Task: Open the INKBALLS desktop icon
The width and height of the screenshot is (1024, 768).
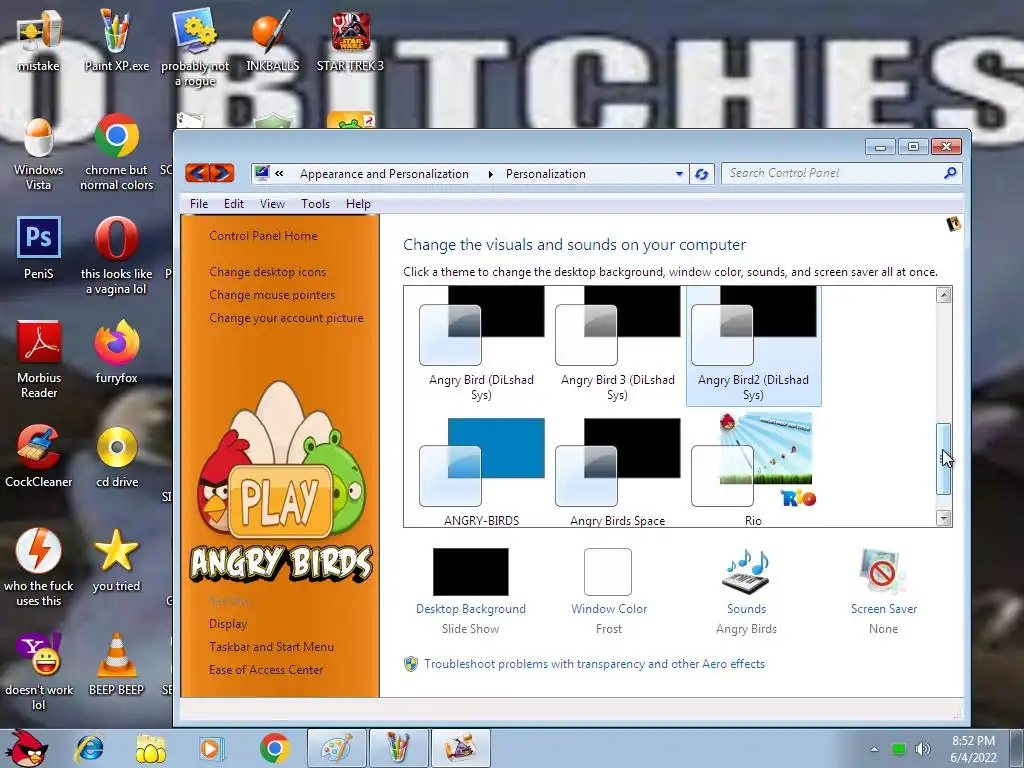Action: 272,40
